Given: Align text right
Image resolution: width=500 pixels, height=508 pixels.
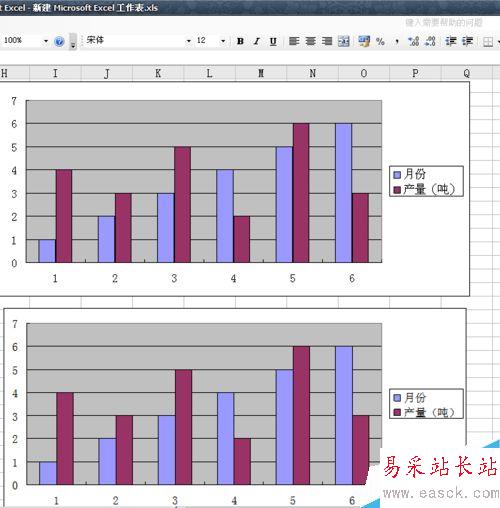Looking at the screenshot, I should pos(327,41).
